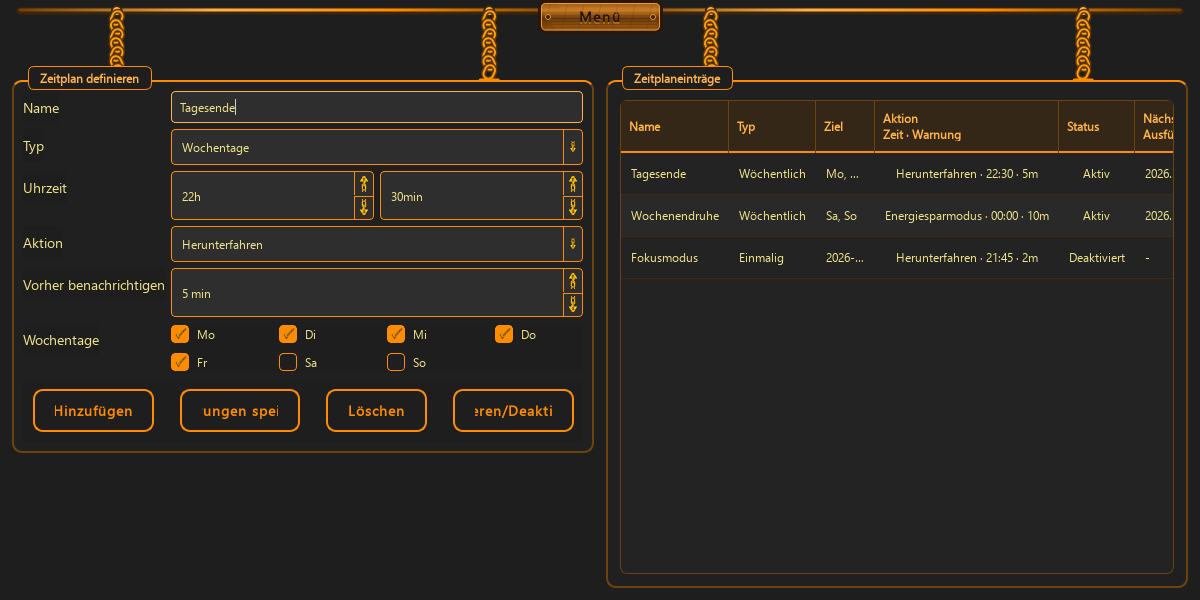1200x600 pixels.
Task: Expand Typ combo box arrow
Action: pyautogui.click(x=573, y=147)
